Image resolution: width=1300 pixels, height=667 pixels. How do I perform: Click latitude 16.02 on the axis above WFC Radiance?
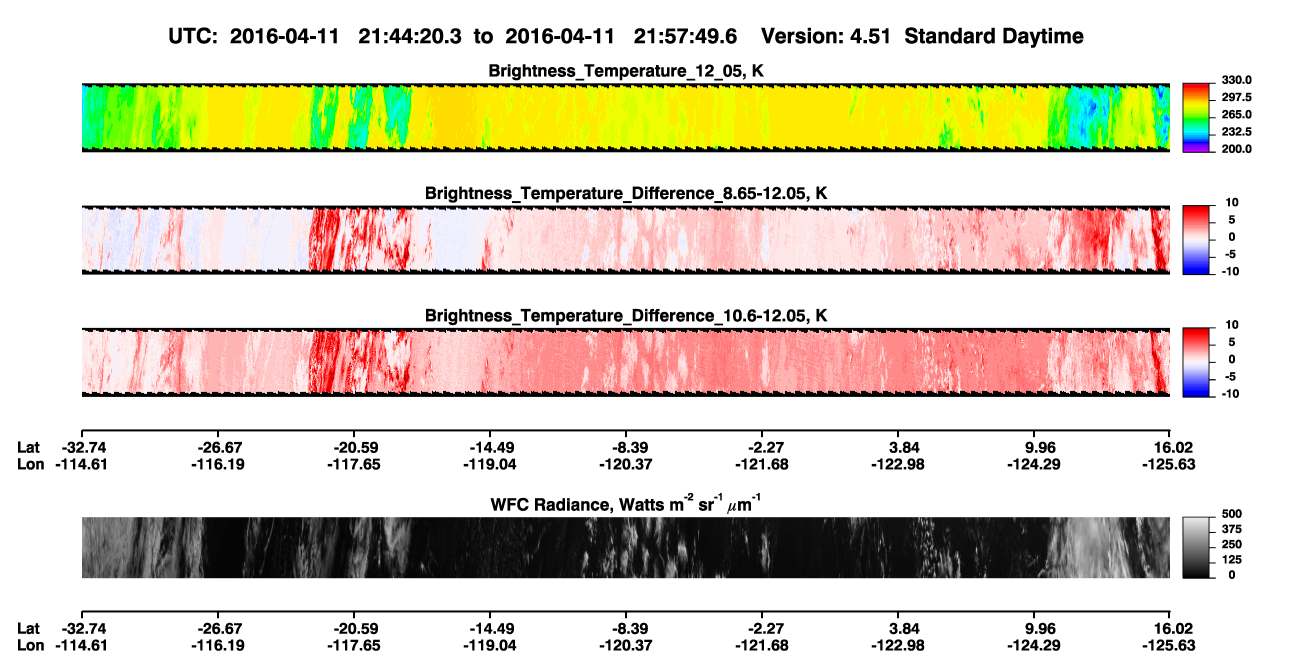1172,446
